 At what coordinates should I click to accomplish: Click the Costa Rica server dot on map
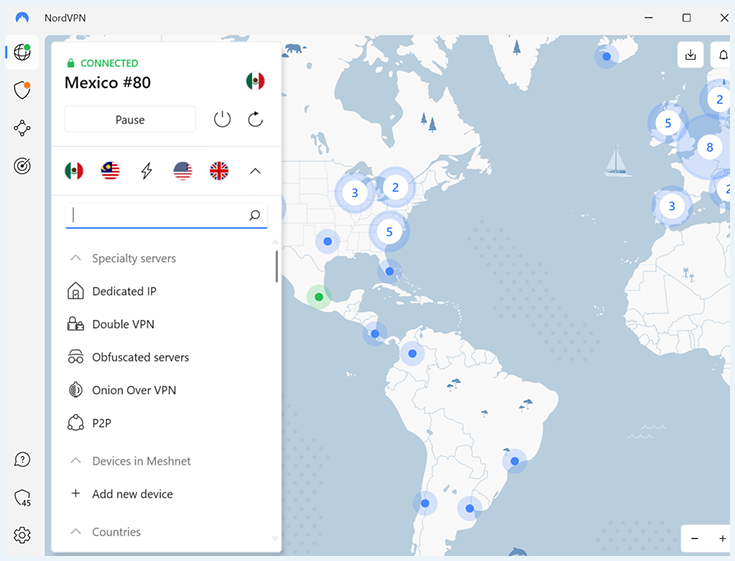pyautogui.click(x=375, y=334)
